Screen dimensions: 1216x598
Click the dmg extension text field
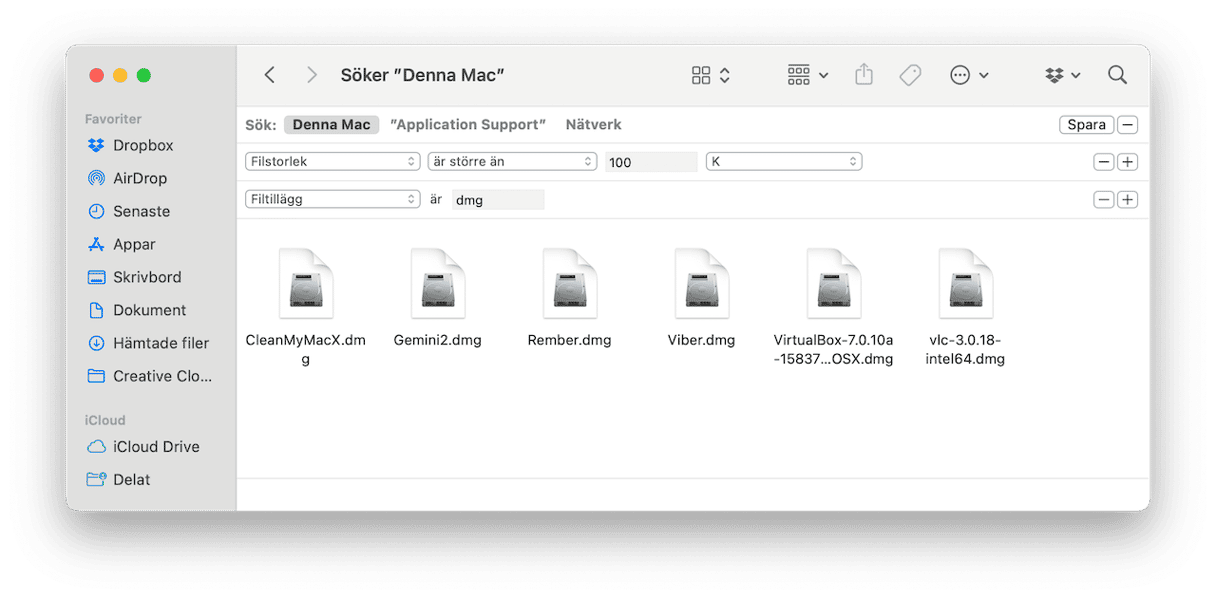[497, 200]
